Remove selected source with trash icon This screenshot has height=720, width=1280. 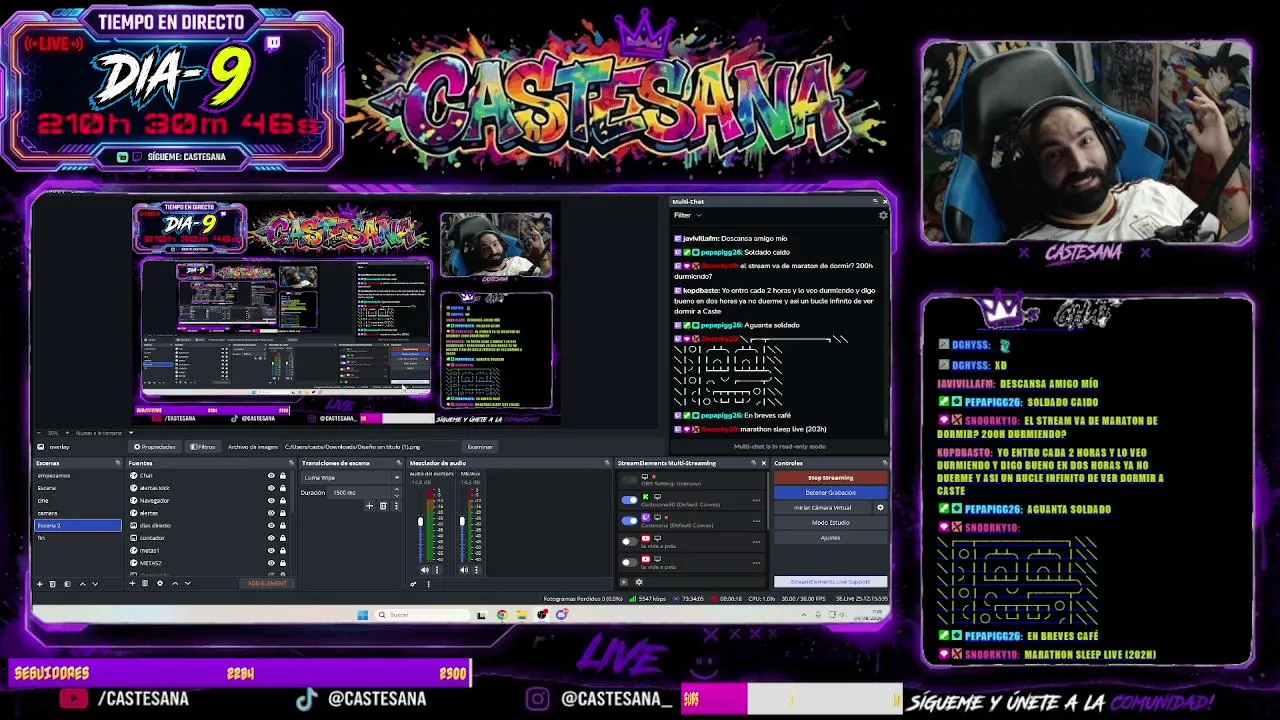pos(145,583)
